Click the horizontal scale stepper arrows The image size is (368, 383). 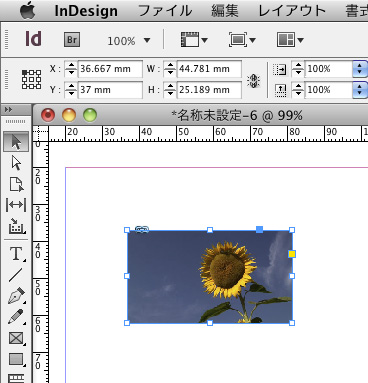(x=298, y=69)
